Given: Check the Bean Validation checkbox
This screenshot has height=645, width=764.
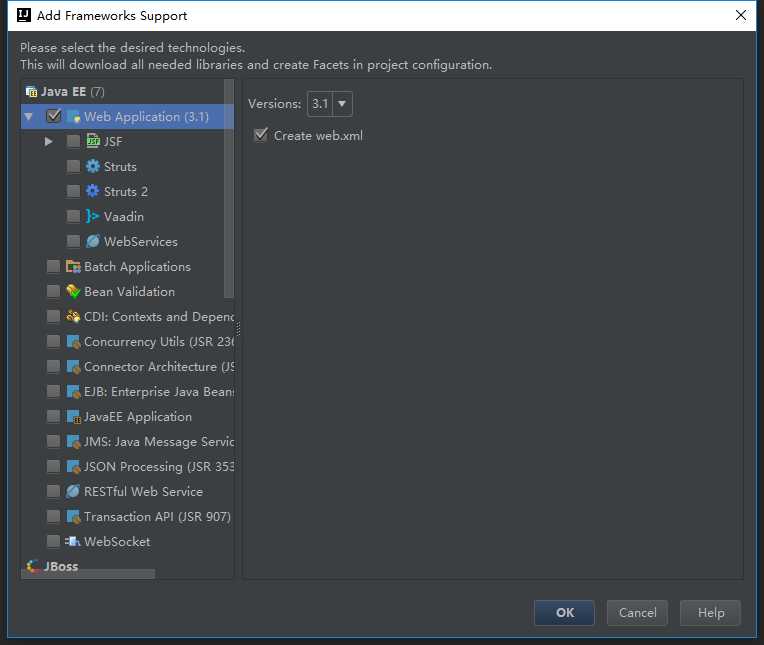Looking at the screenshot, I should (53, 291).
